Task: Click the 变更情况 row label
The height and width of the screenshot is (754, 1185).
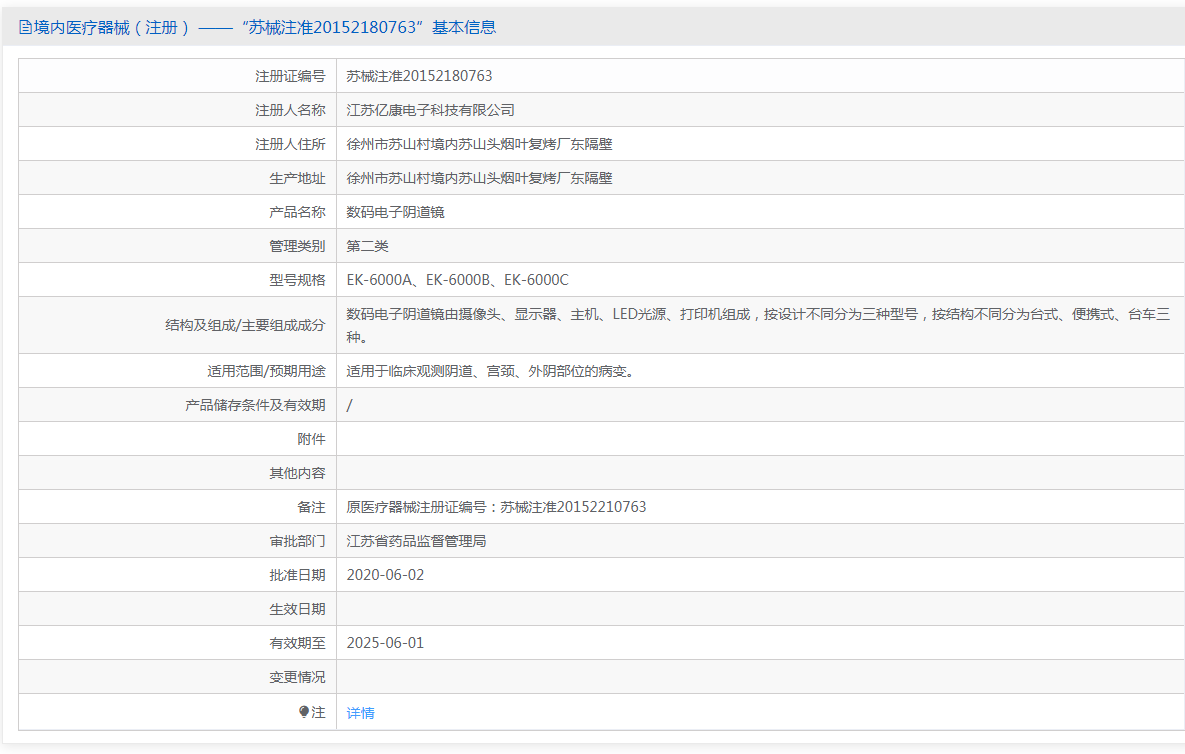Action: point(297,677)
